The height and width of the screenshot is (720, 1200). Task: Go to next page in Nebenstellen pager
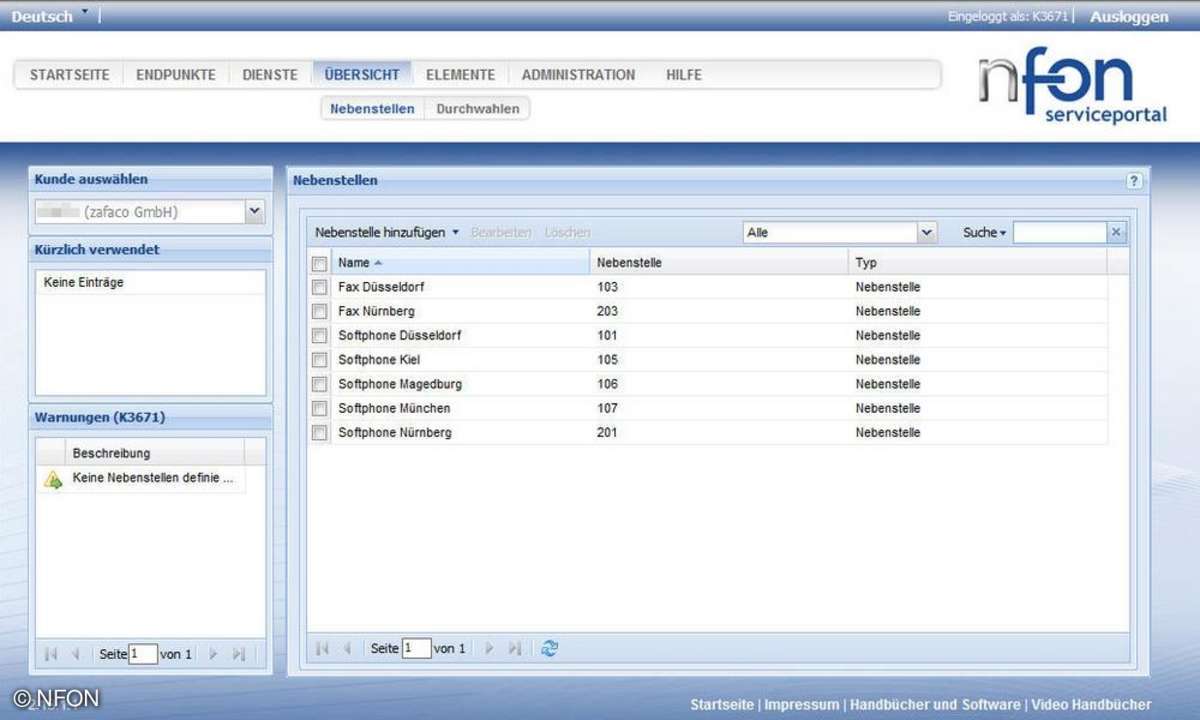click(490, 648)
